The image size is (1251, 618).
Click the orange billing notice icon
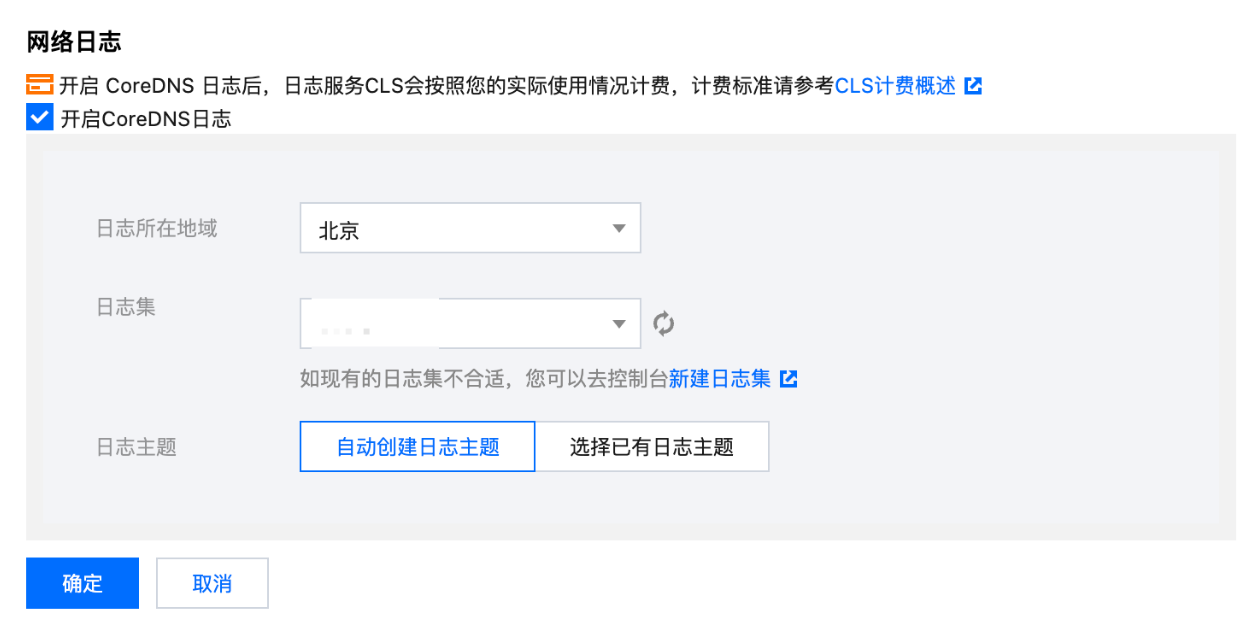click(x=39, y=85)
